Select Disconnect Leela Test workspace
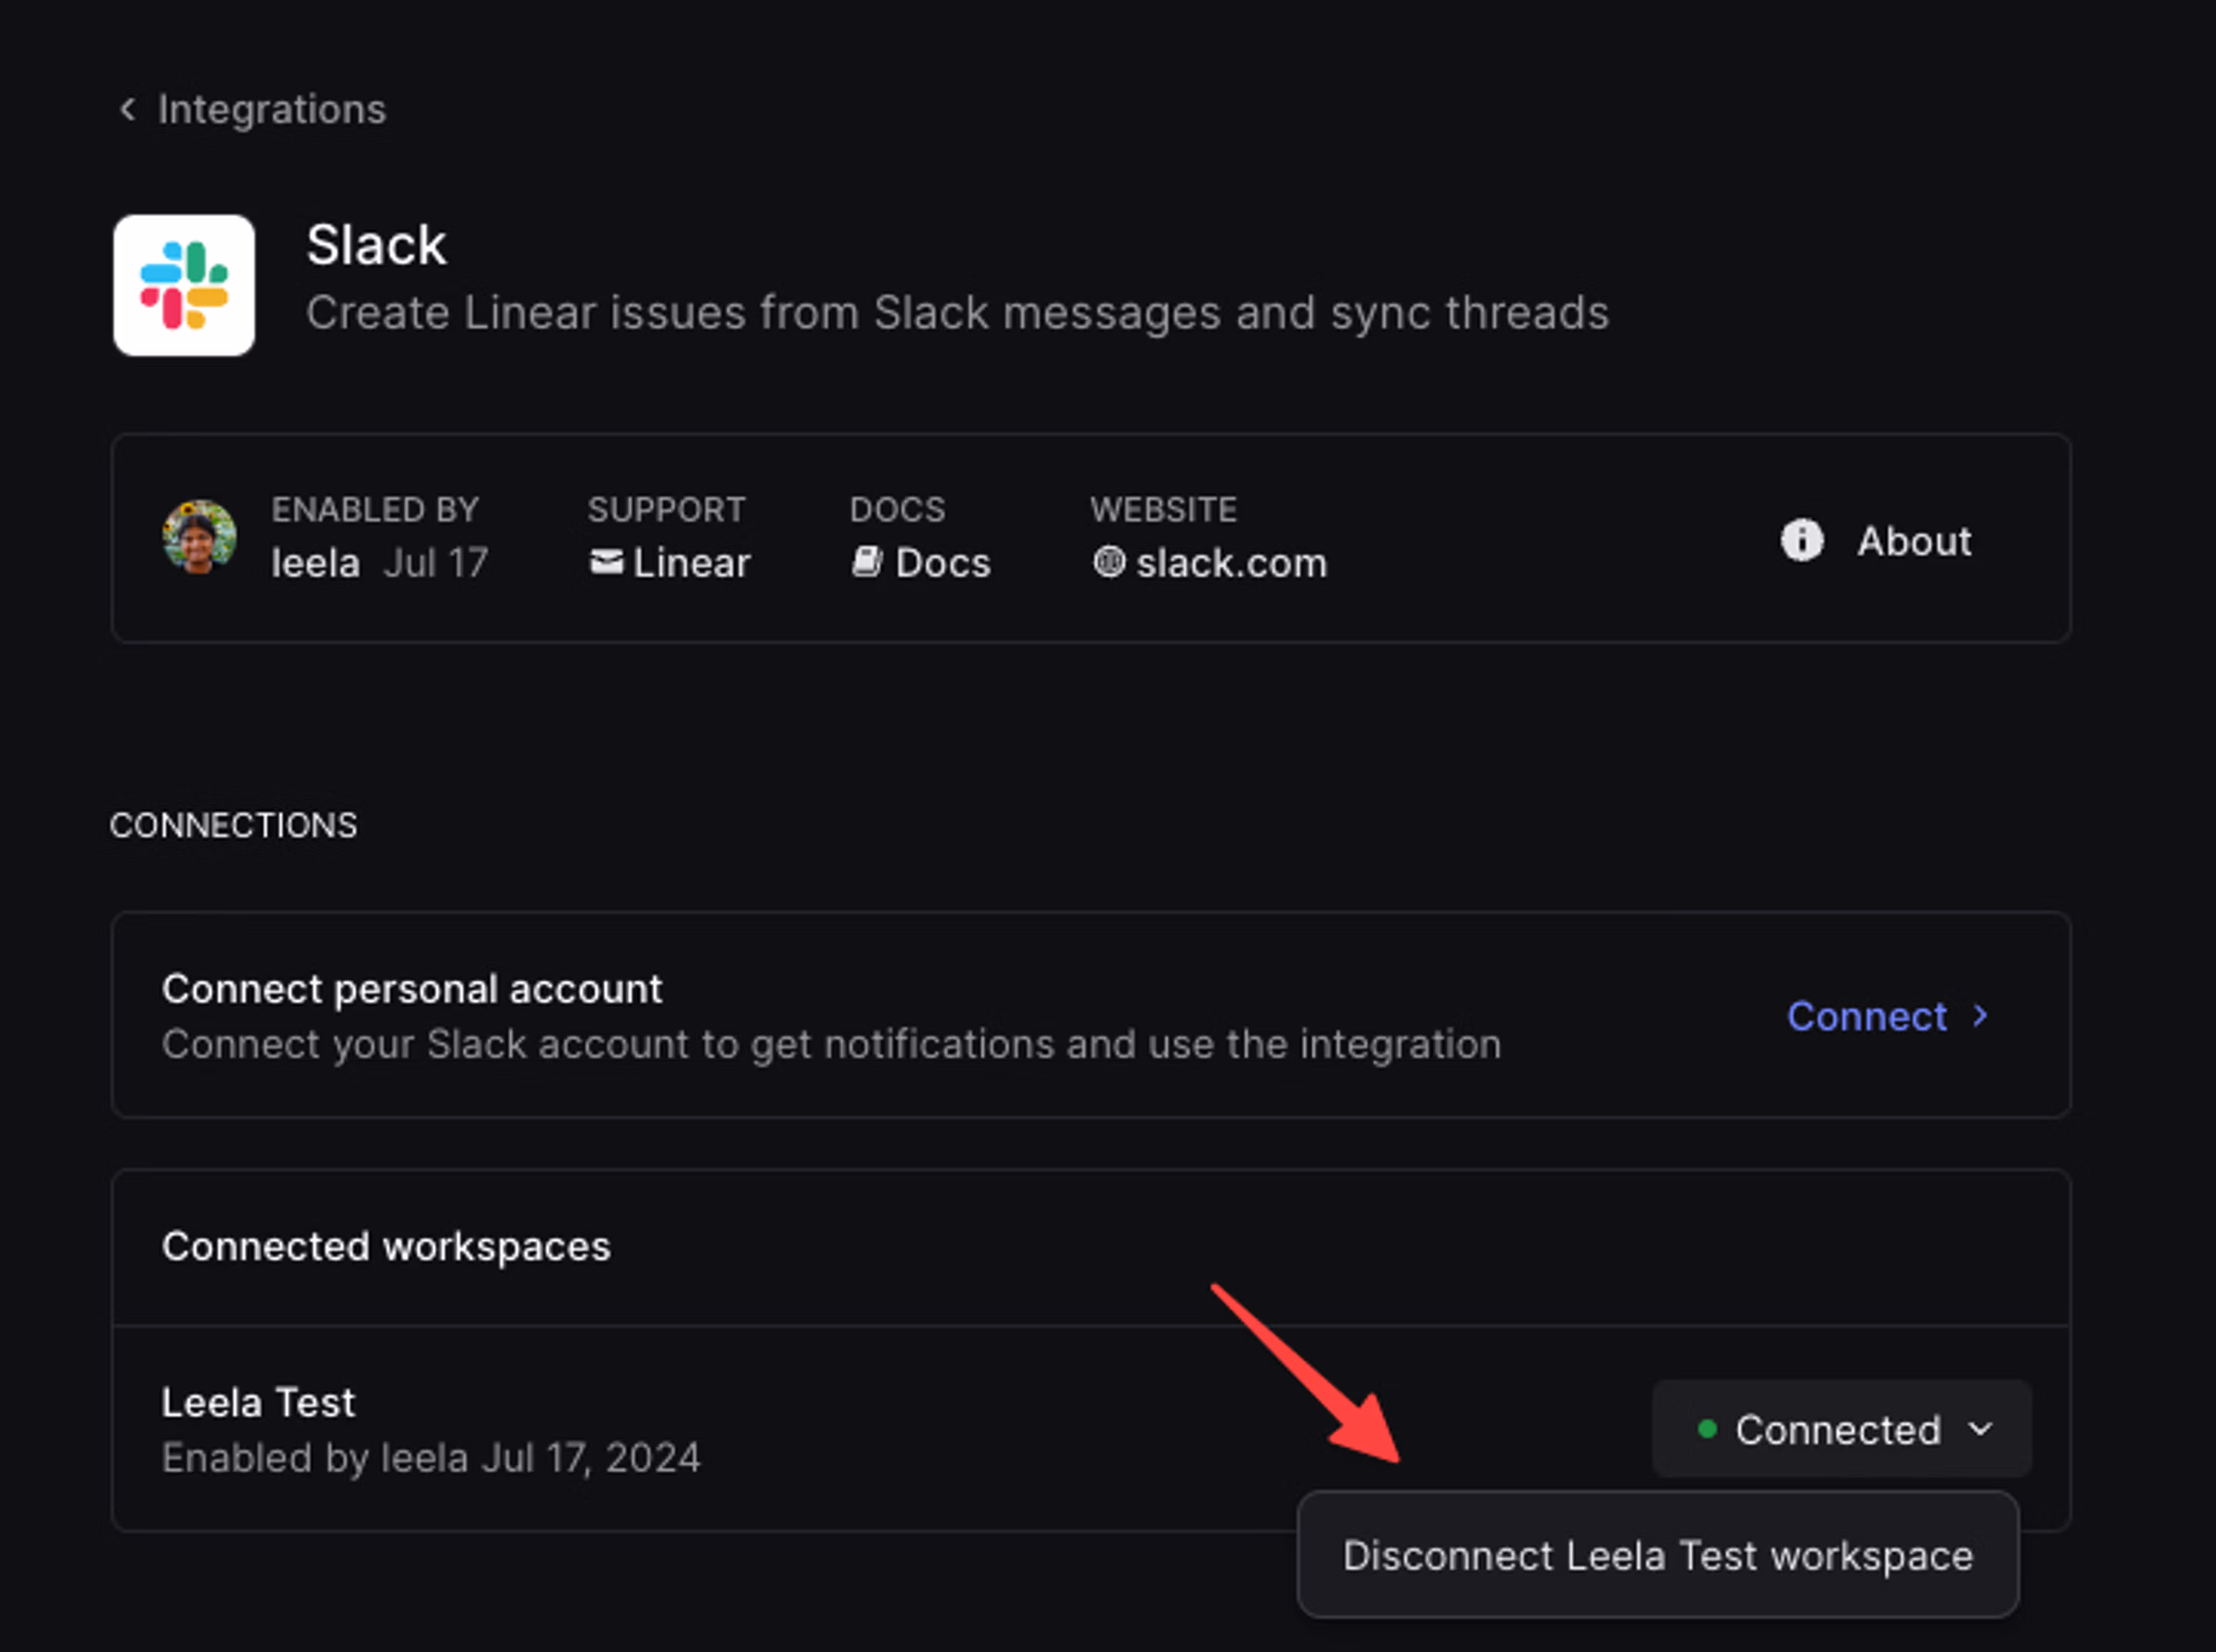The width and height of the screenshot is (2216, 1652). click(x=1657, y=1555)
